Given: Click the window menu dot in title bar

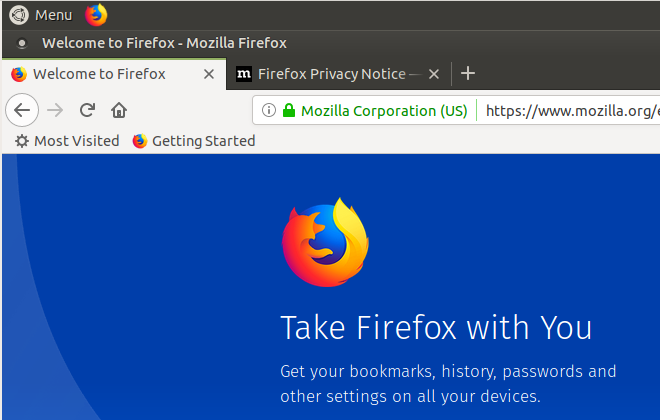Looking at the screenshot, I should pos(21,43).
